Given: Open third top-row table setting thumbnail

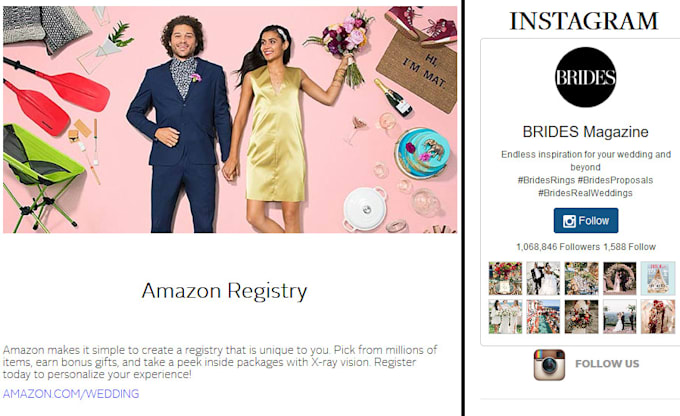Looking at the screenshot, I should (582, 278).
